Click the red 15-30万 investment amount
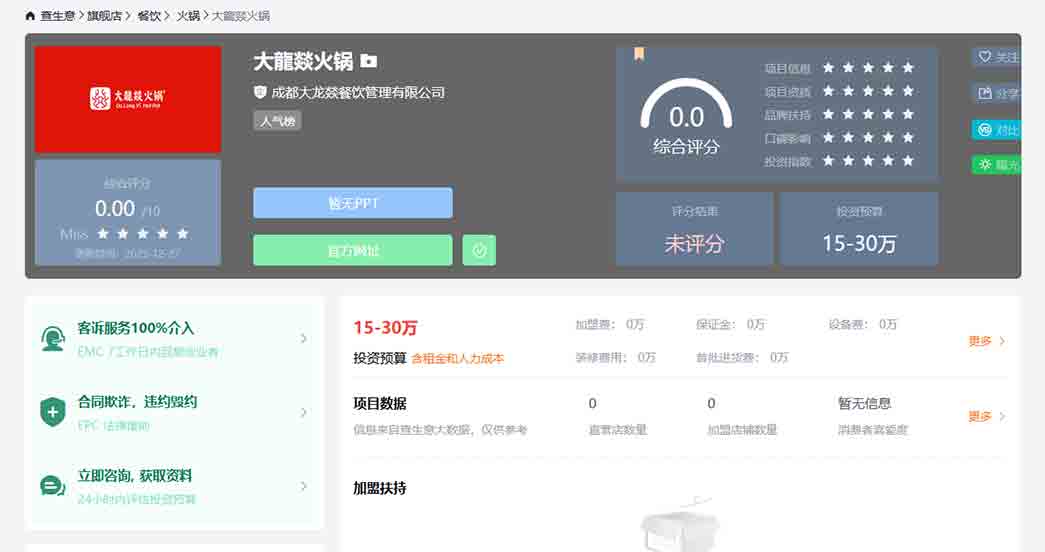 [385, 327]
